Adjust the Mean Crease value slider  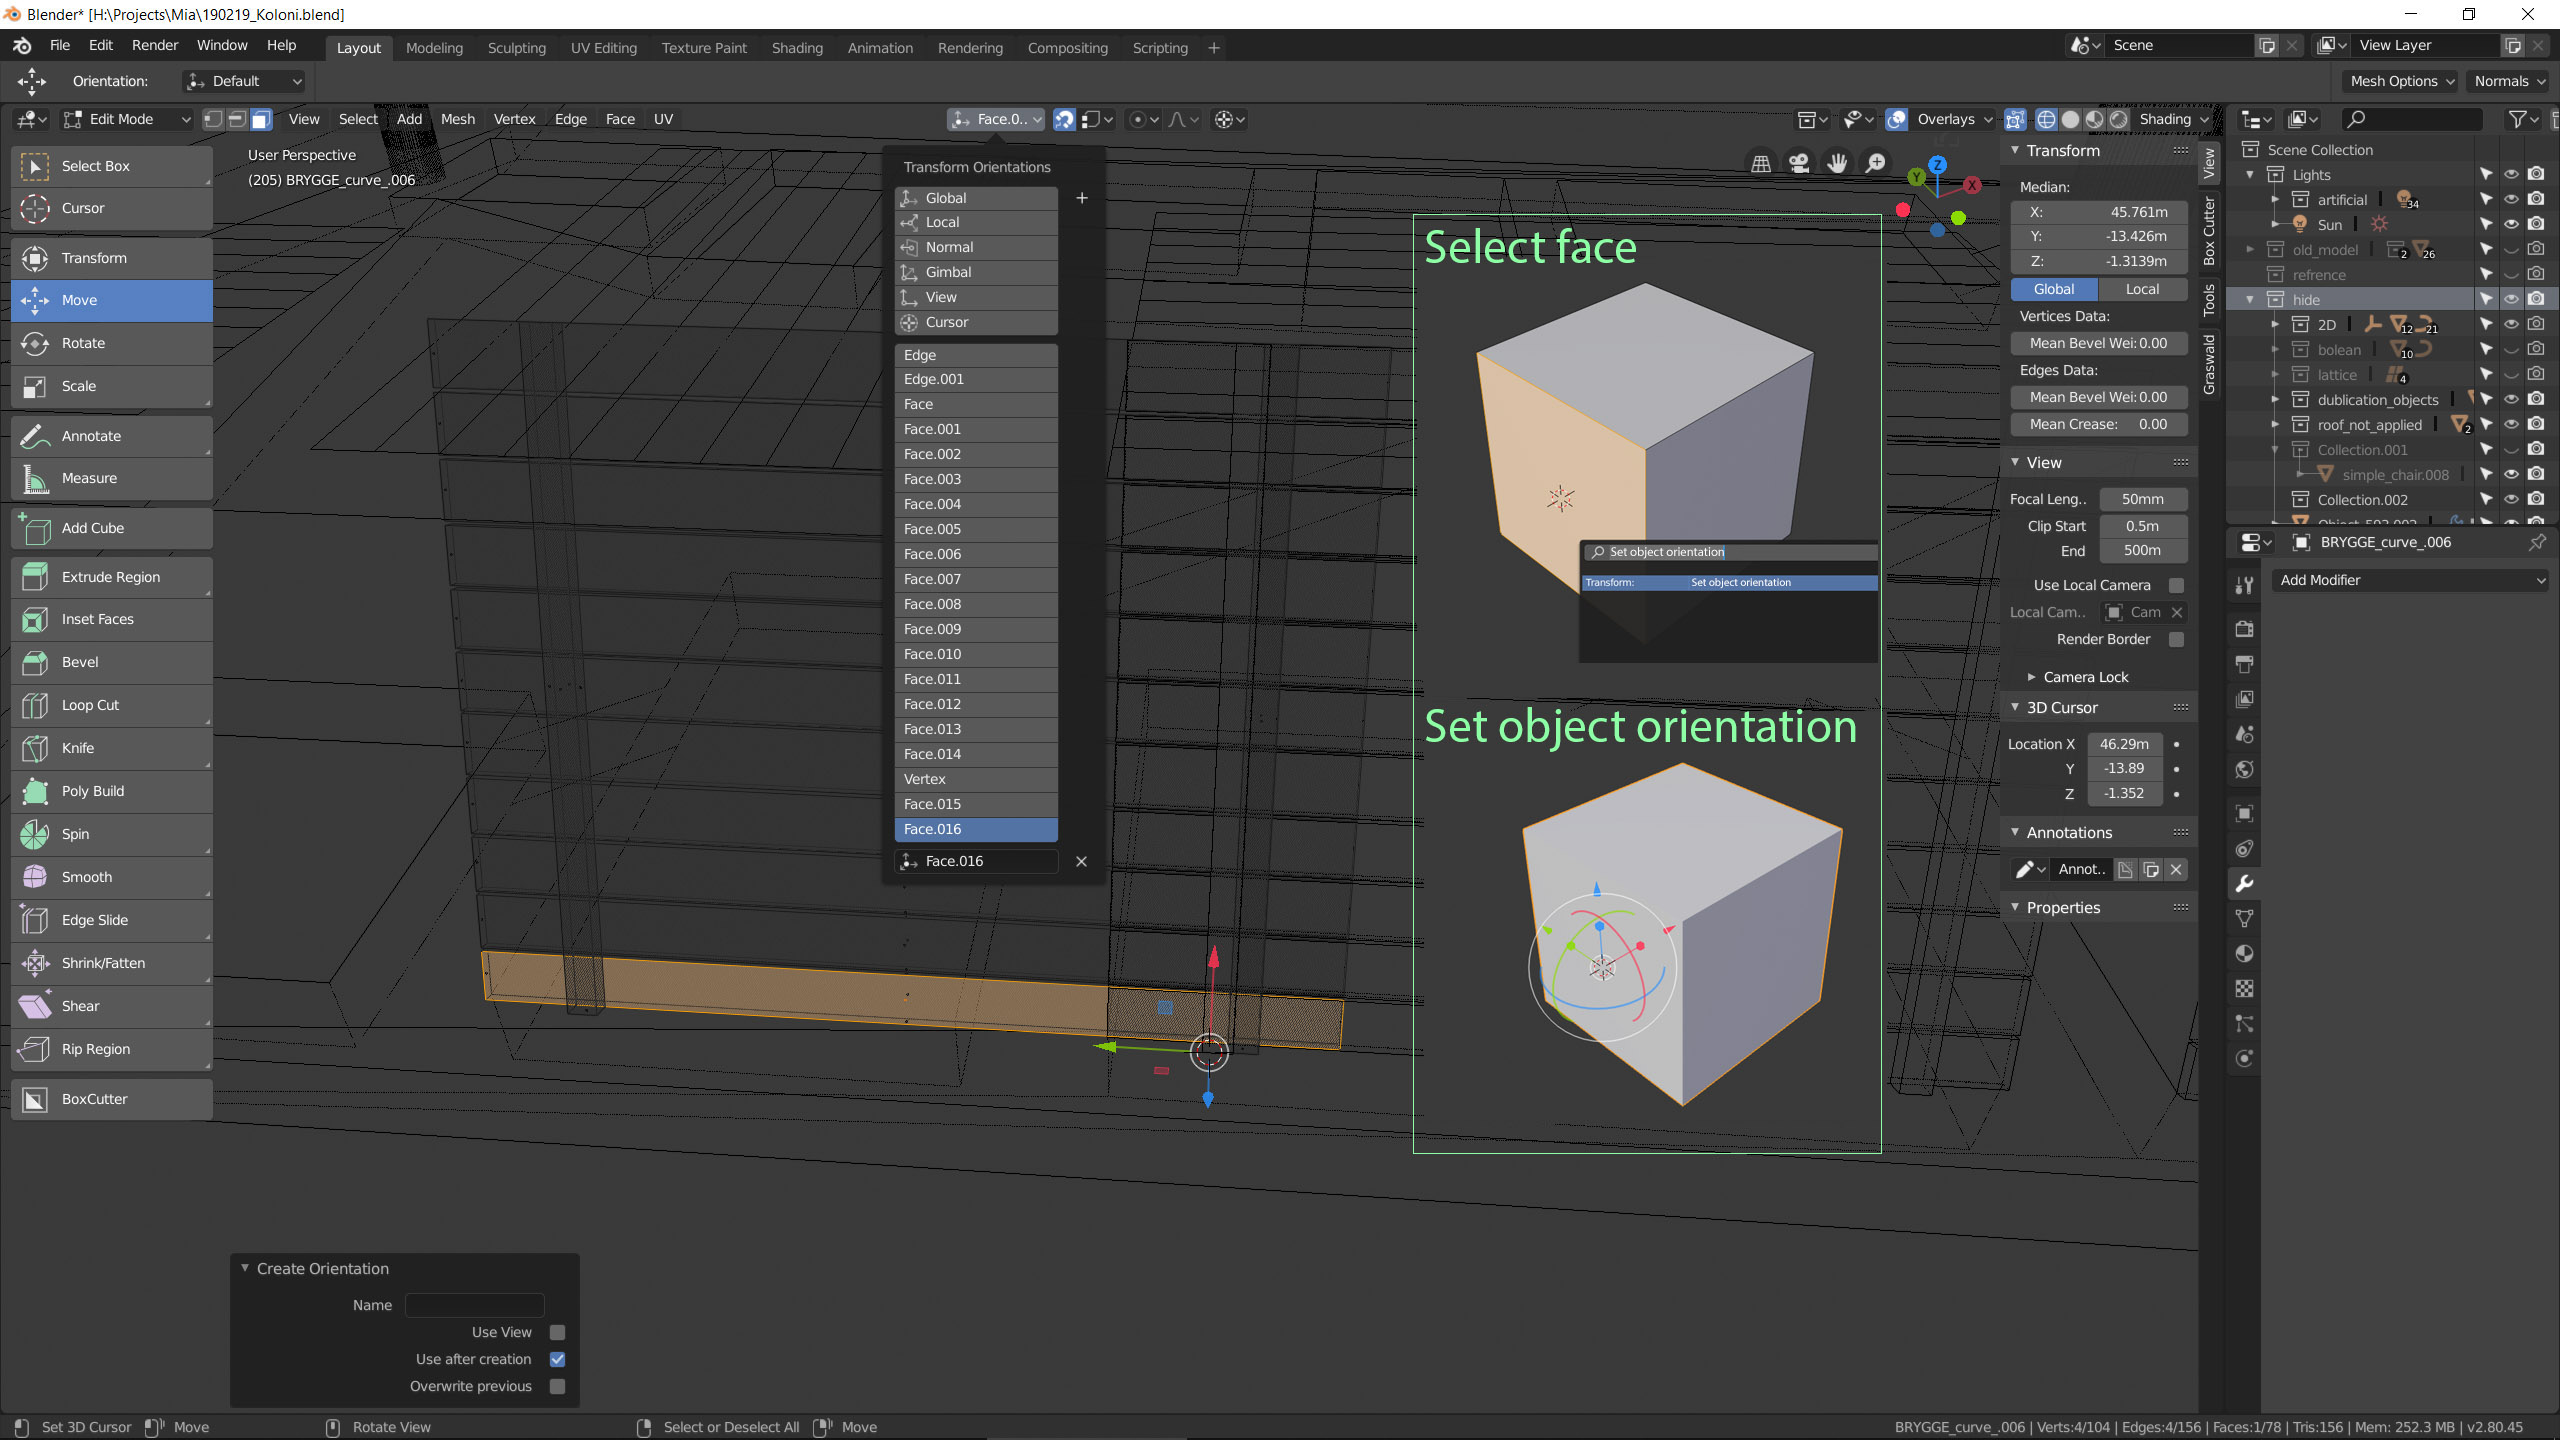[x=2098, y=424]
